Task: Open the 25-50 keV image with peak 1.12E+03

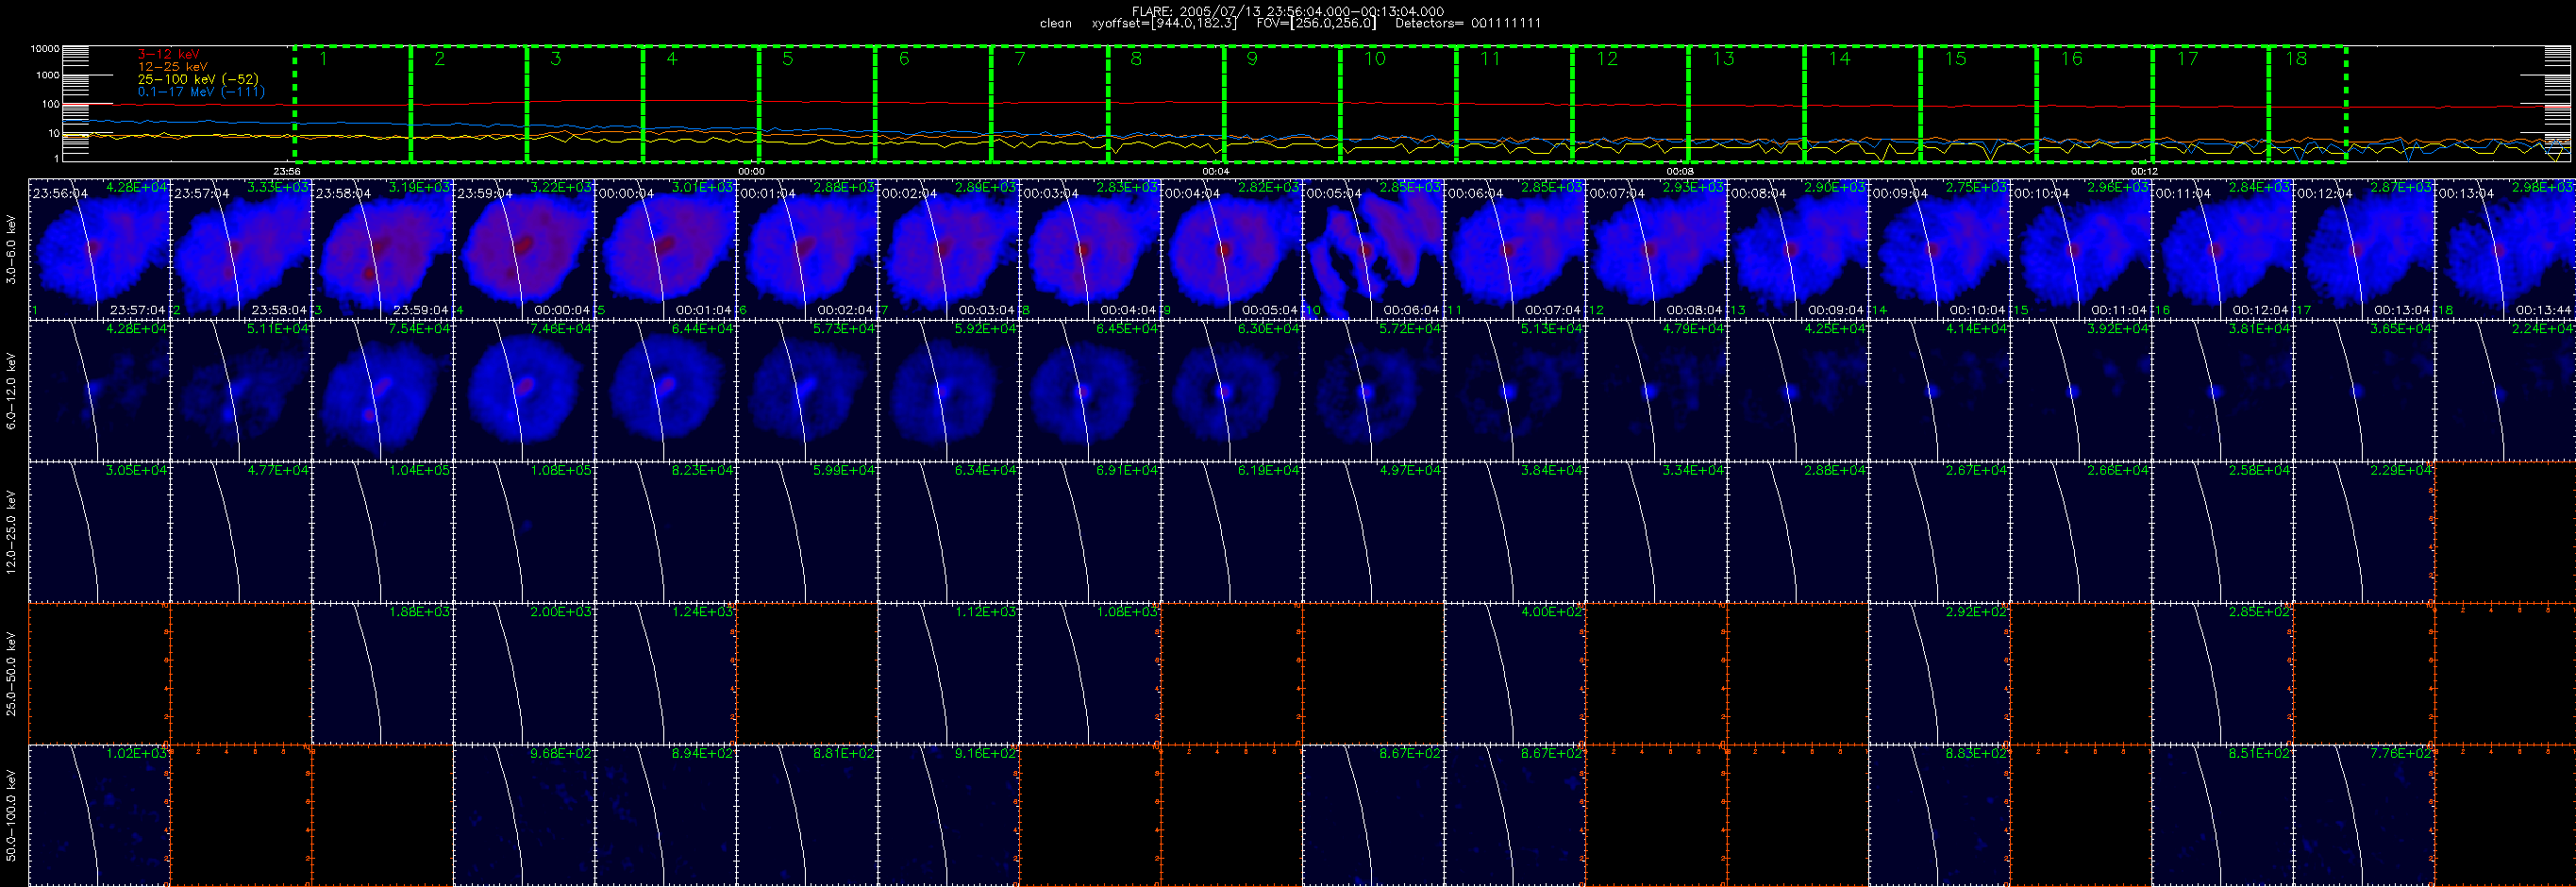Action: pos(948,674)
